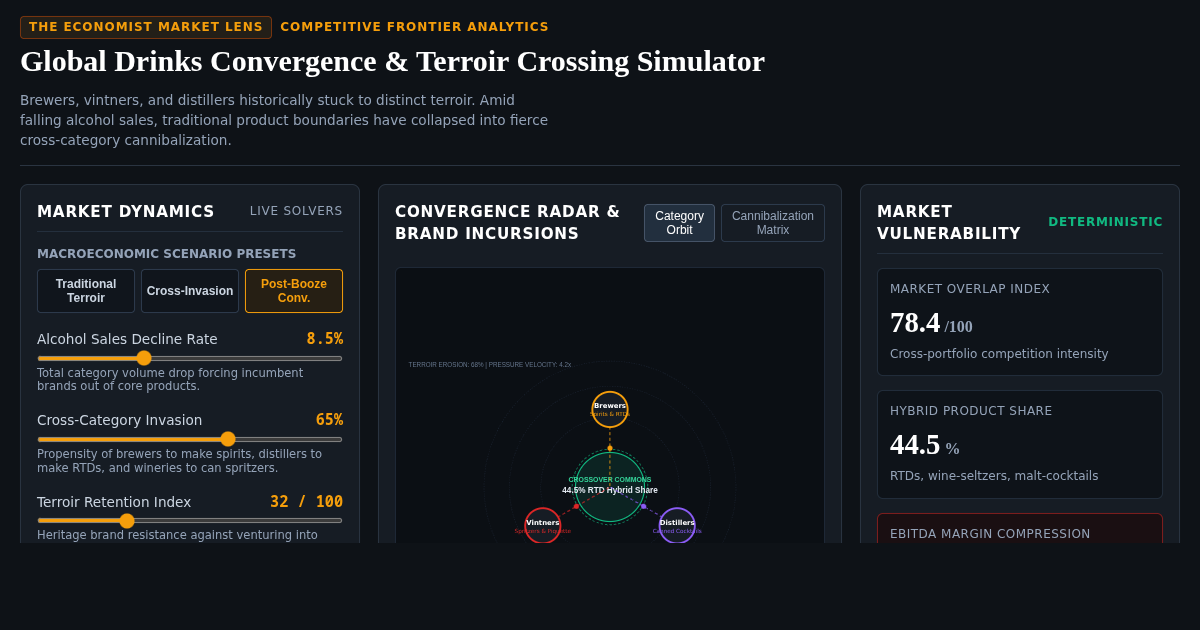1200x630 pixels.
Task: Select the Brewers node in the radar
Action: [x=610, y=409]
